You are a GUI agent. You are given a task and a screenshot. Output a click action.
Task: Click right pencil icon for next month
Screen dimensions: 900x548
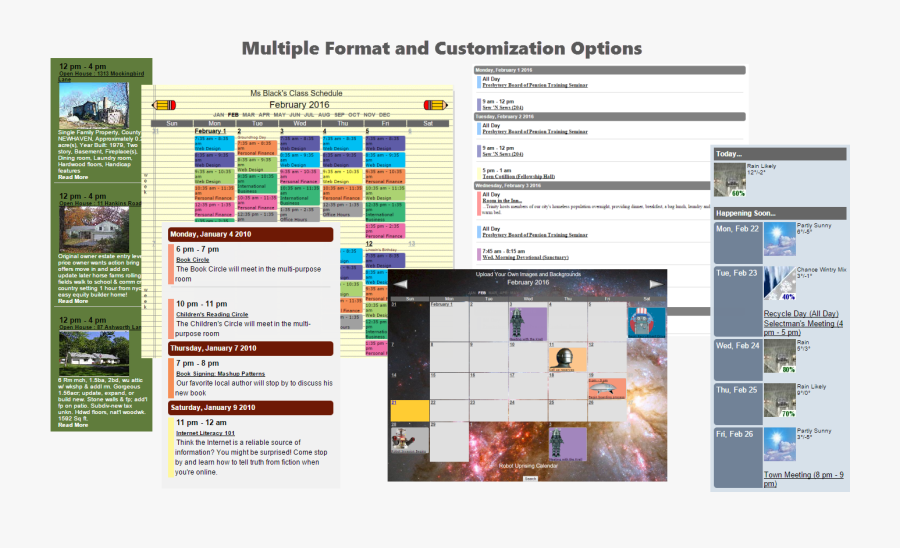(436, 105)
